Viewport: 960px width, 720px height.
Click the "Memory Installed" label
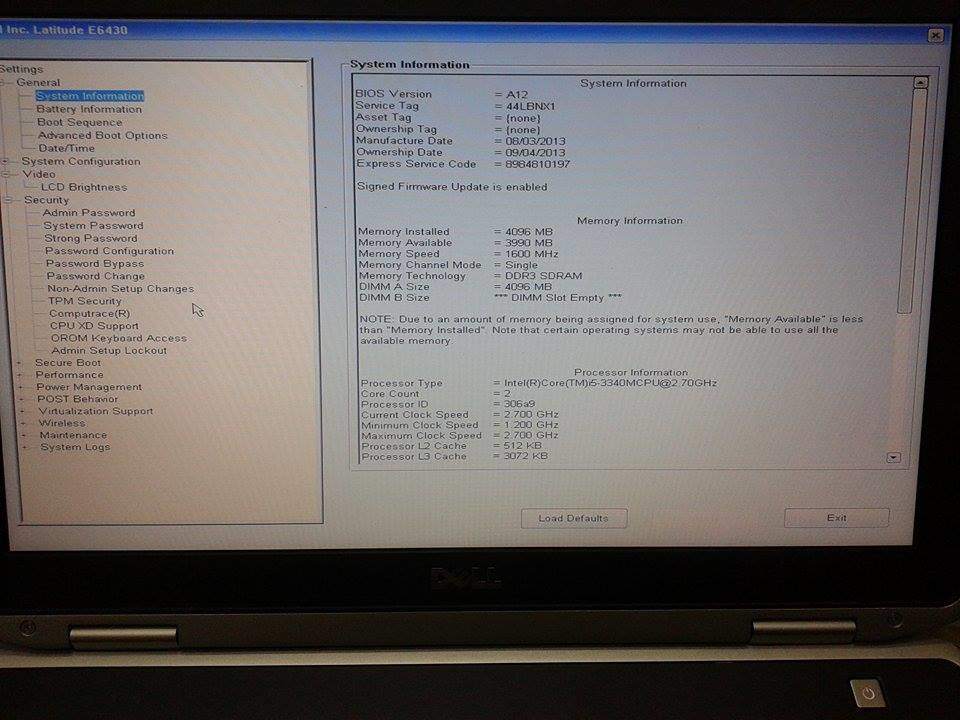coord(403,231)
